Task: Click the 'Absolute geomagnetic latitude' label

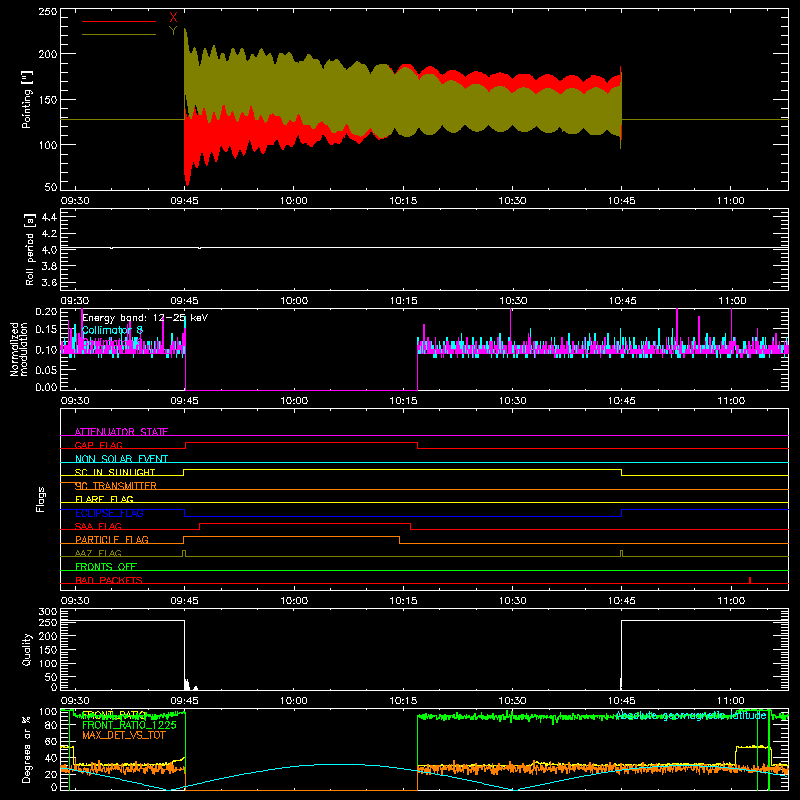Action: click(691, 715)
